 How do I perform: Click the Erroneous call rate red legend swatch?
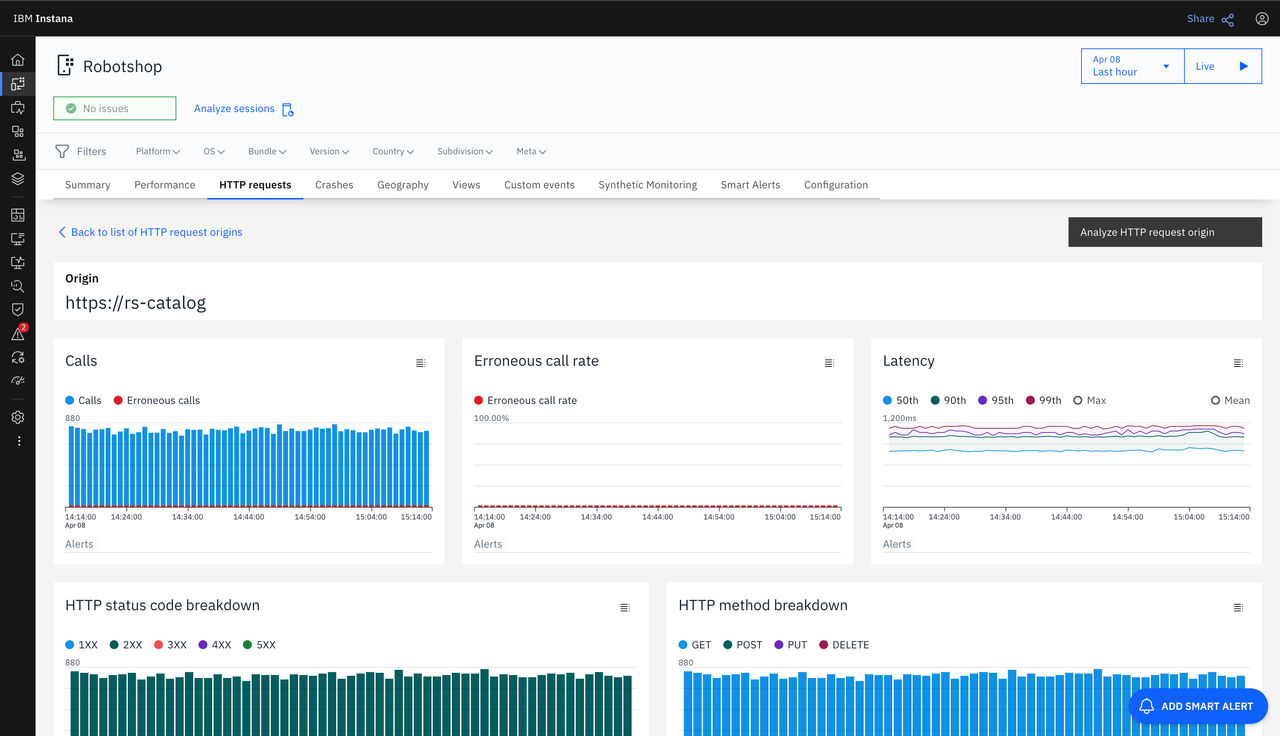pyautogui.click(x=479, y=400)
